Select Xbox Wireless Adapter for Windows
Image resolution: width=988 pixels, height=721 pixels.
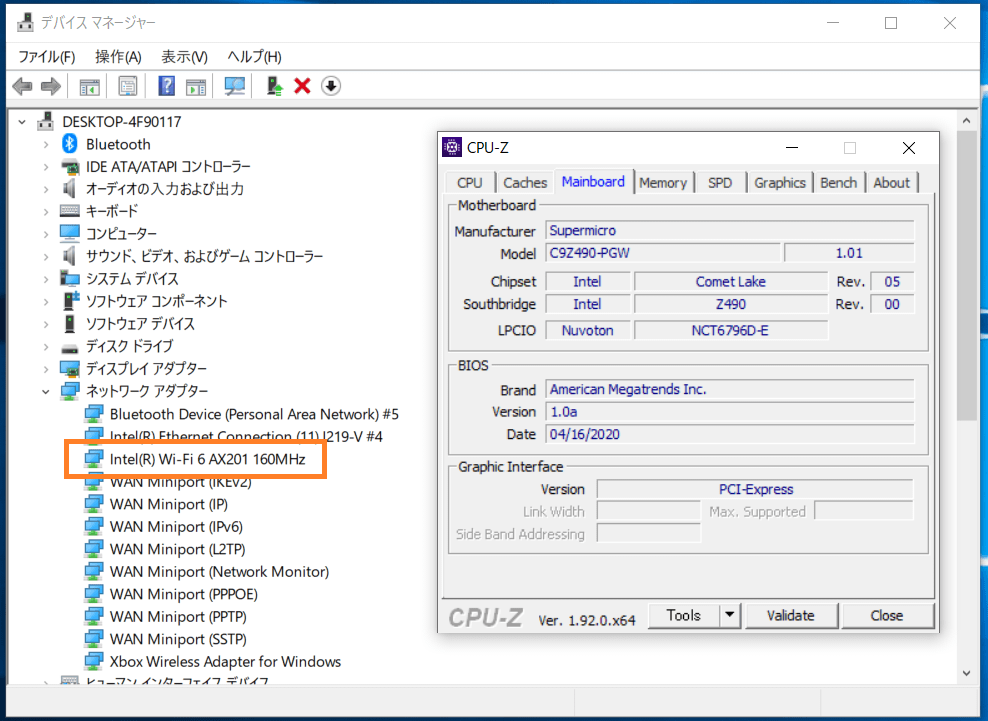click(225, 661)
